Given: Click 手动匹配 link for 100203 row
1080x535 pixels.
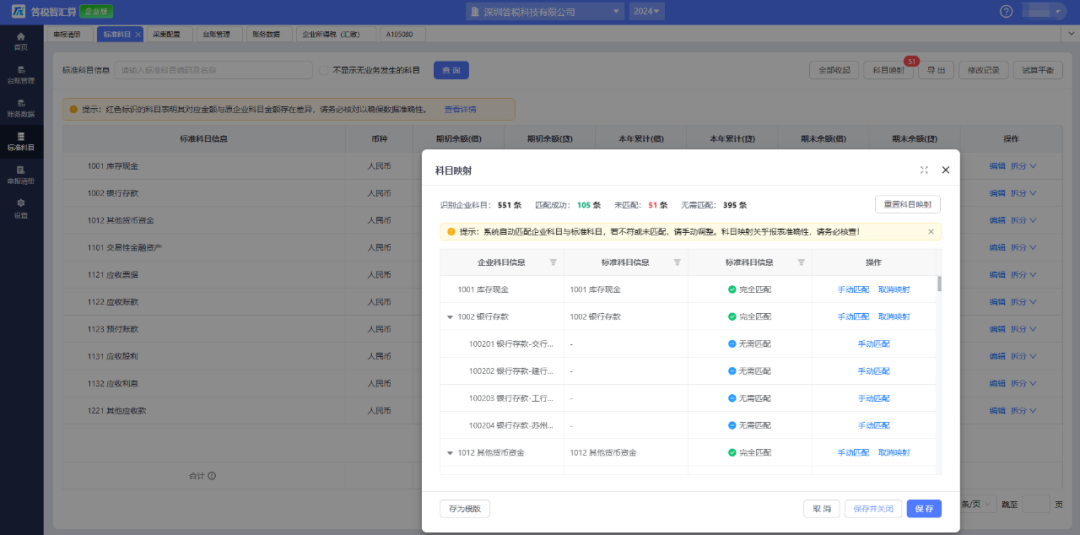Looking at the screenshot, I should [873, 399].
